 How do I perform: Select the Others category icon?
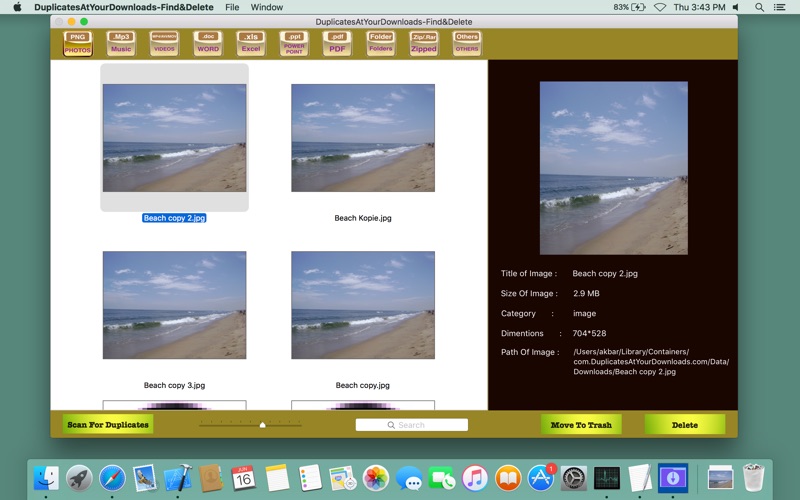[467, 43]
